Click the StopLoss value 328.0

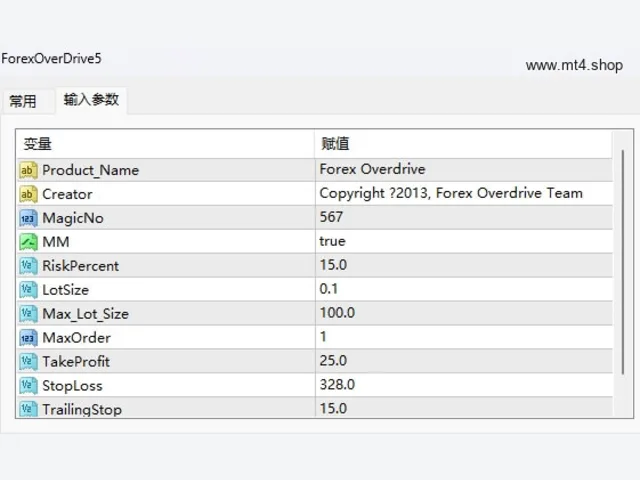click(337, 384)
